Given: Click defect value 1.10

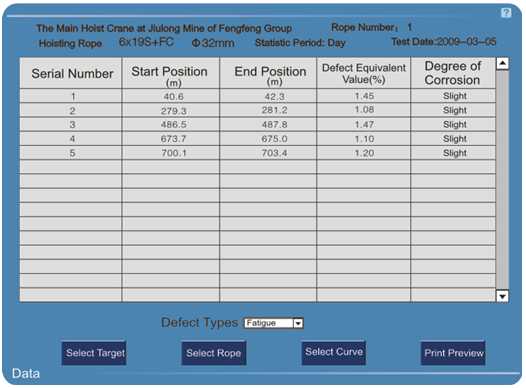Looking at the screenshot, I should [x=364, y=139].
